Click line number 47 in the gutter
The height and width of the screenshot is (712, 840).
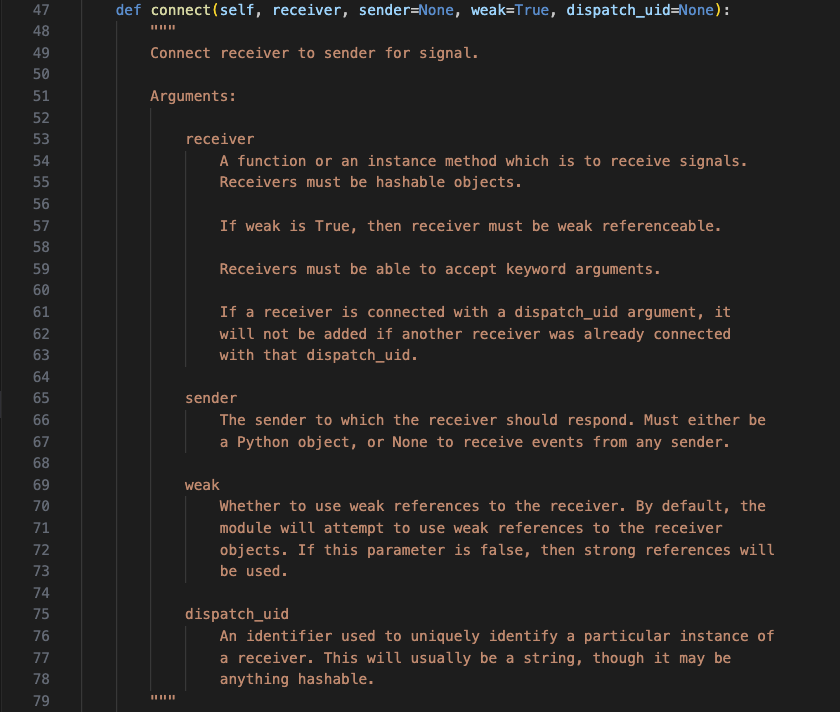click(41, 10)
